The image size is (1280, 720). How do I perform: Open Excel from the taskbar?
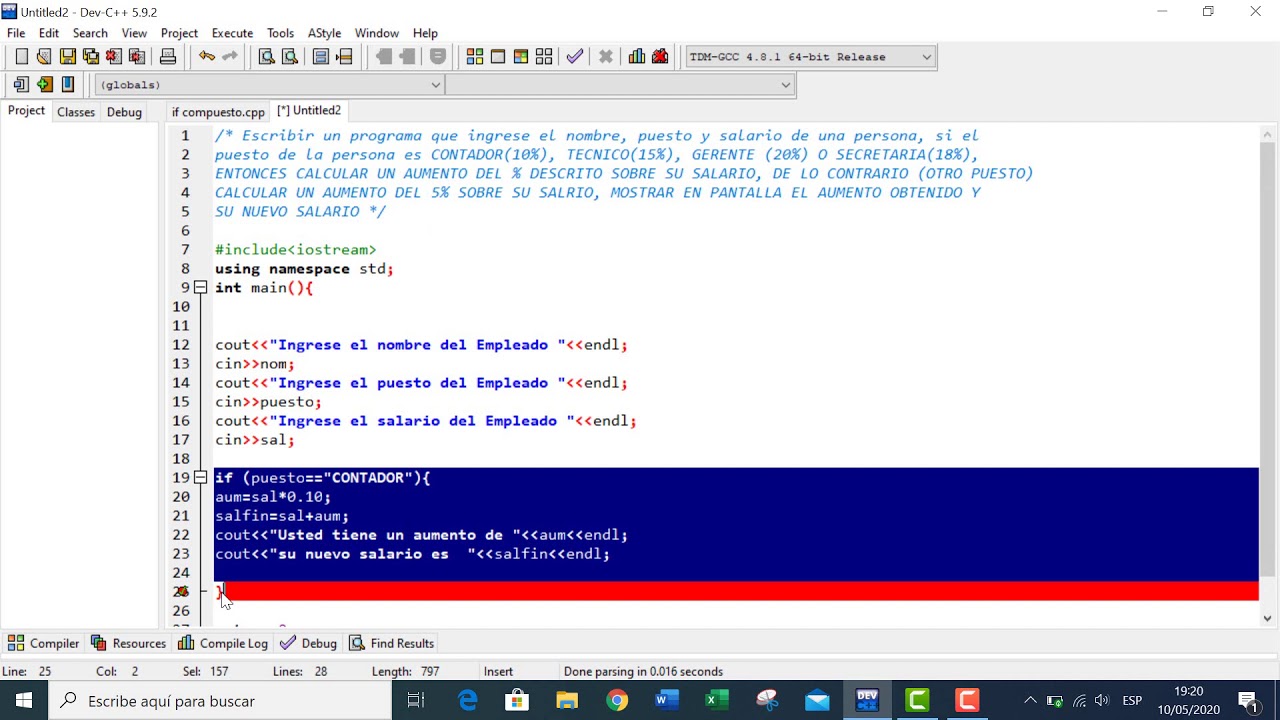coord(717,701)
